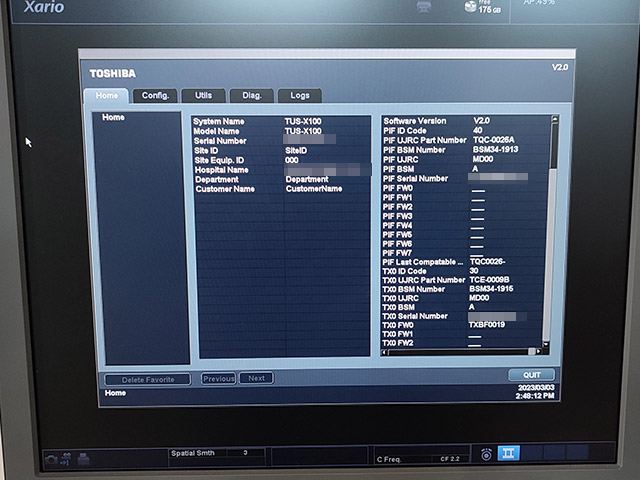Select the TX0 FW1 row
The image size is (640, 480).
(x=462, y=334)
